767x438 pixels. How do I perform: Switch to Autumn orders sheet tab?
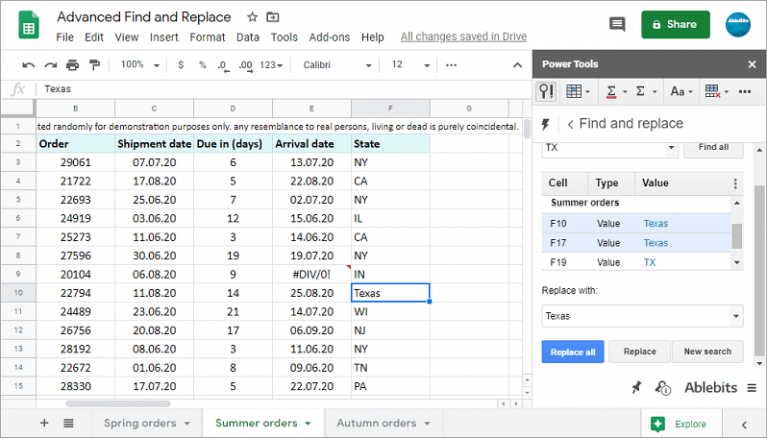click(376, 423)
